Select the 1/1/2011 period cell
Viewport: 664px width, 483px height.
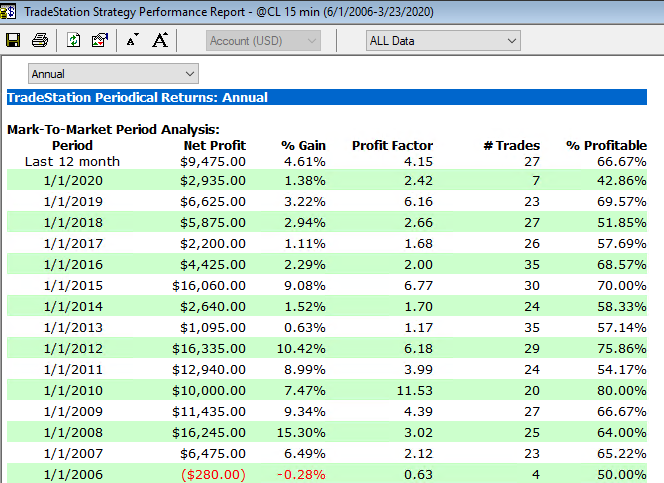(73, 370)
